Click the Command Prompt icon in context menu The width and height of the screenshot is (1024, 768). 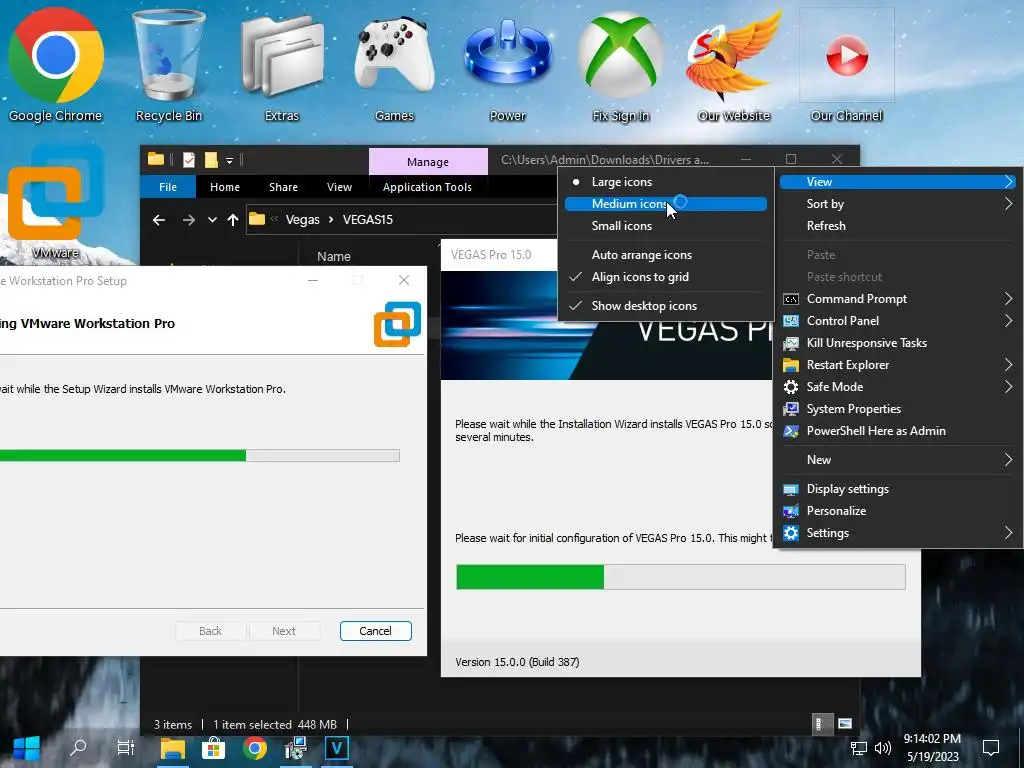(x=791, y=299)
